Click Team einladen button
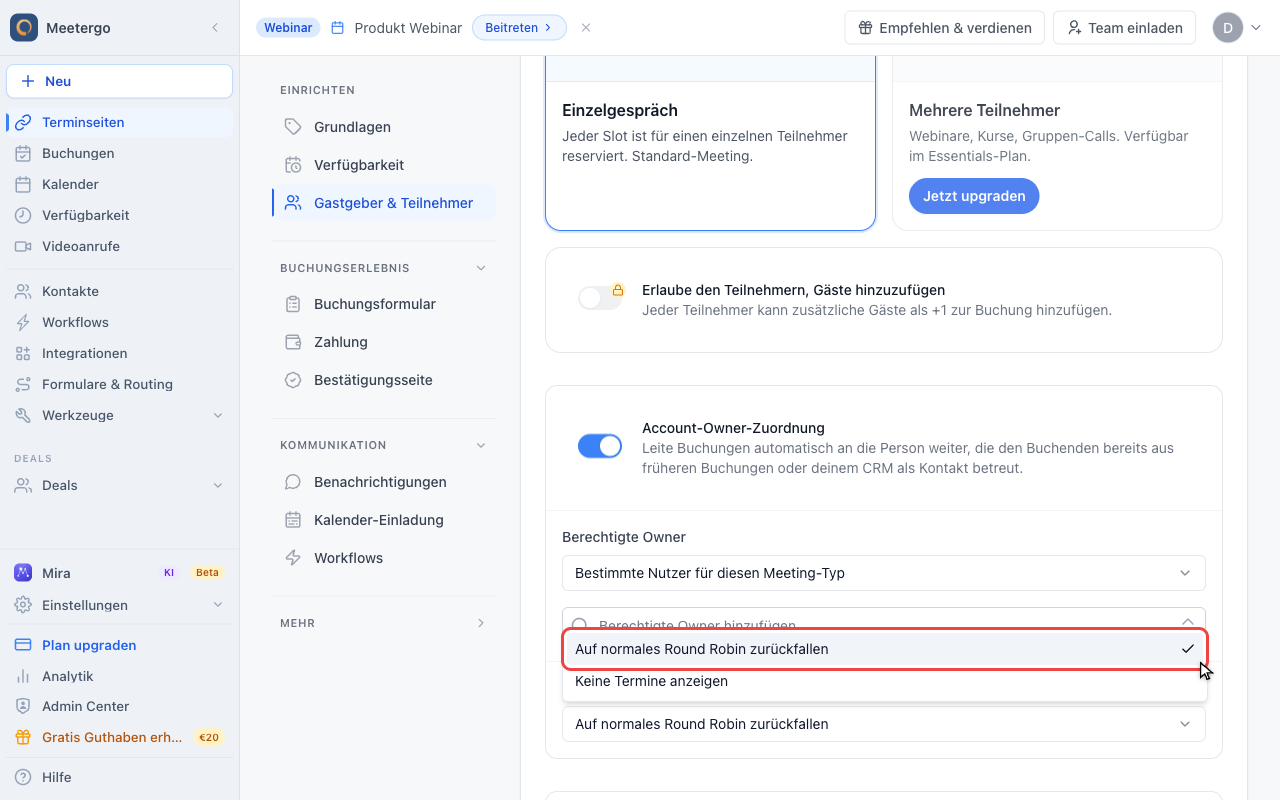This screenshot has height=800, width=1280. click(1124, 28)
